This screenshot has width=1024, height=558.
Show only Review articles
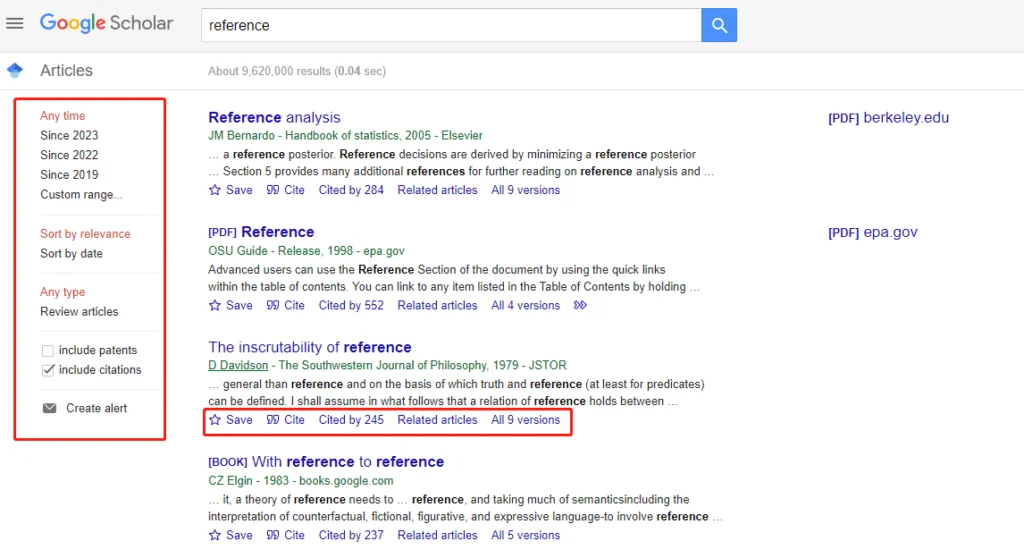[x=79, y=312]
